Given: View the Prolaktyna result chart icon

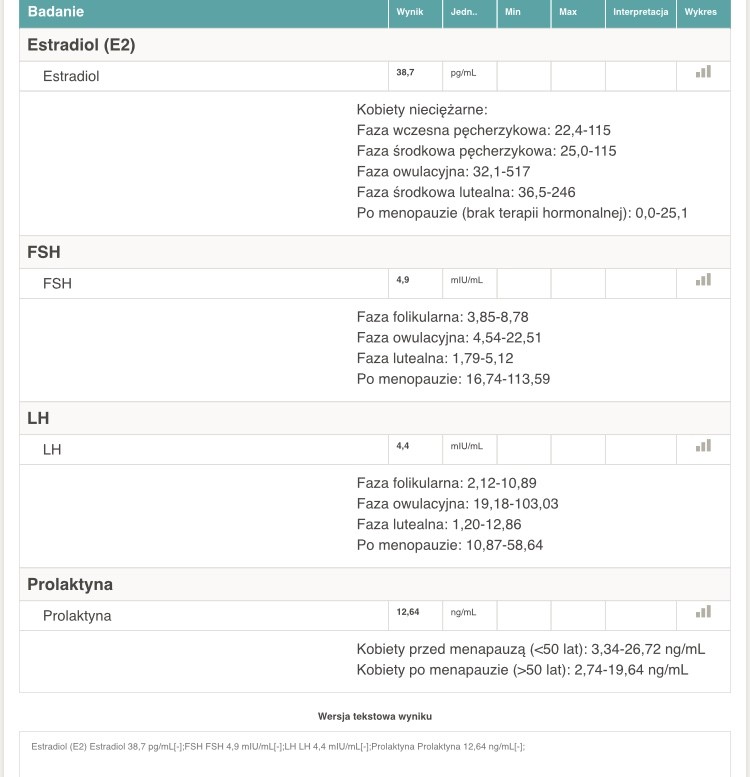Looking at the screenshot, I should pos(703,612).
